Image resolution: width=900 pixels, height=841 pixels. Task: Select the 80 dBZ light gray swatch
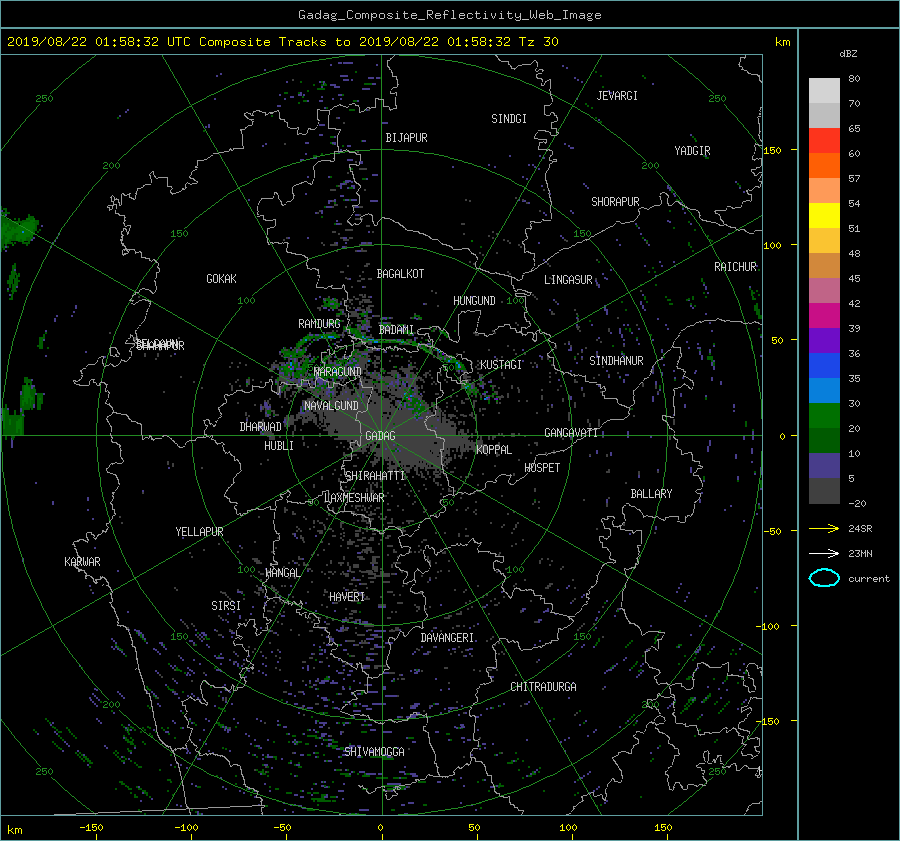(824, 90)
